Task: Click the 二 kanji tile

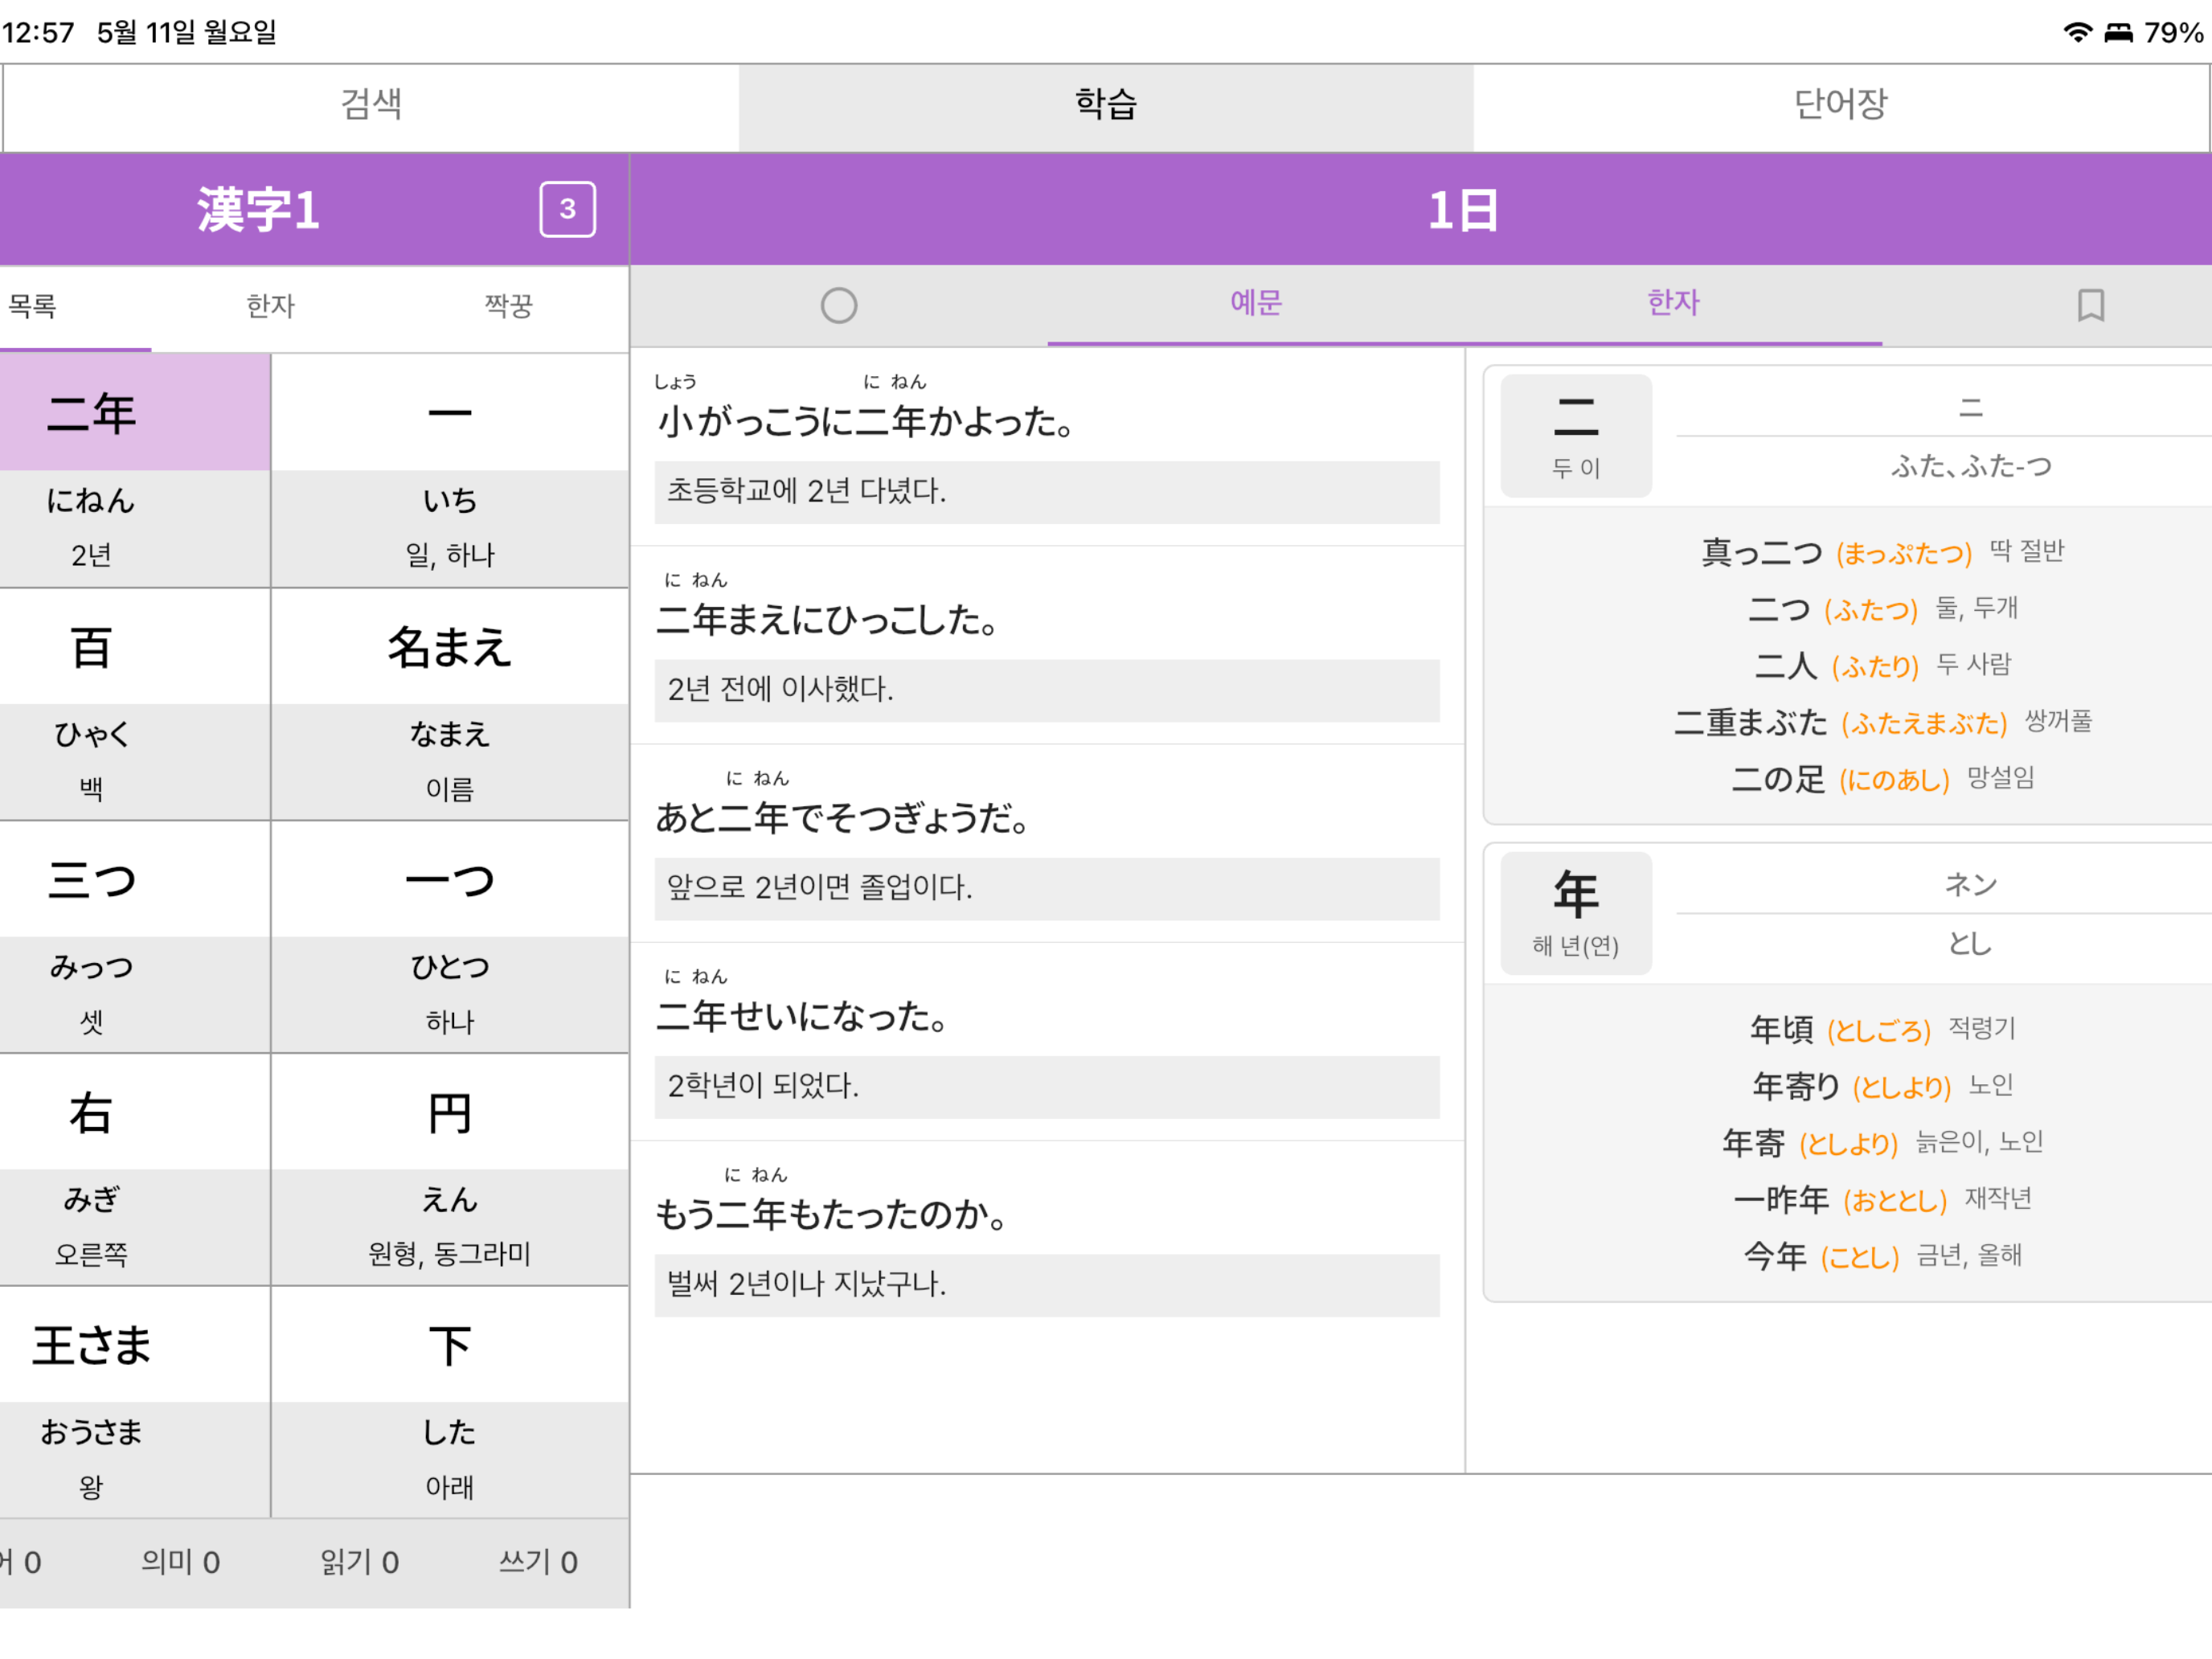Action: (x=1575, y=436)
